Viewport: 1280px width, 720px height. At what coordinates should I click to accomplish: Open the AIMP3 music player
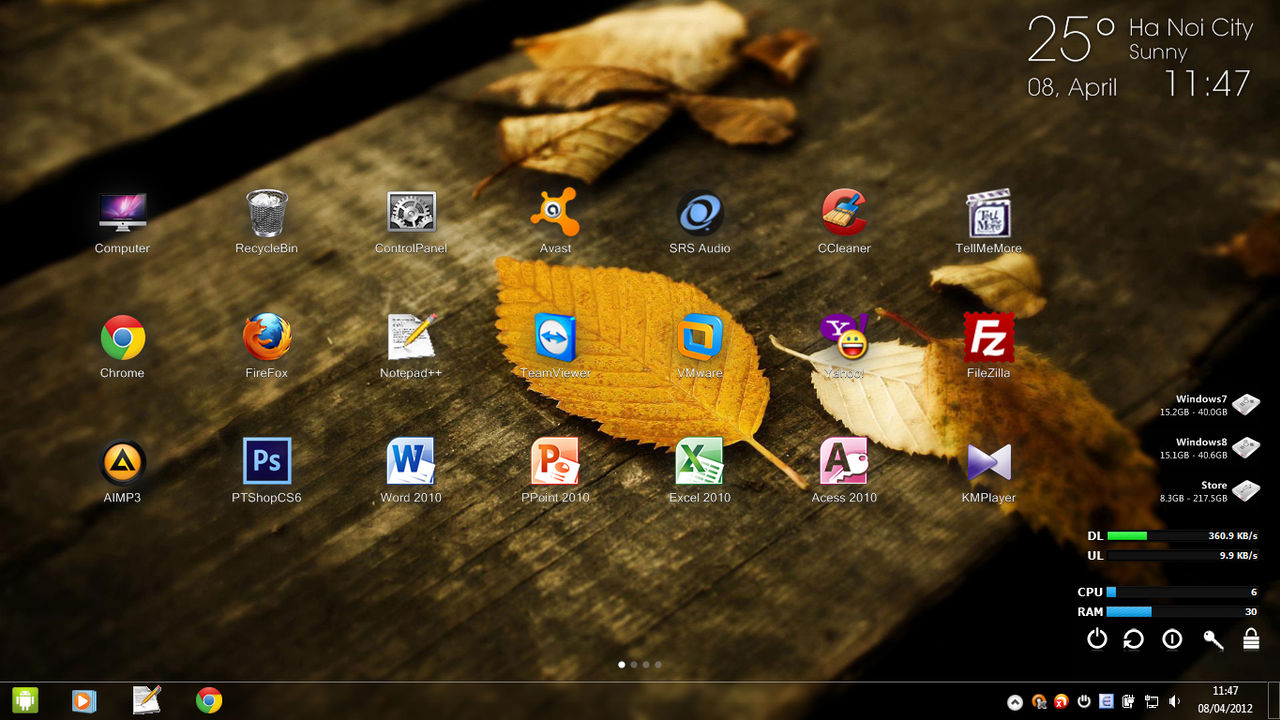pos(122,463)
